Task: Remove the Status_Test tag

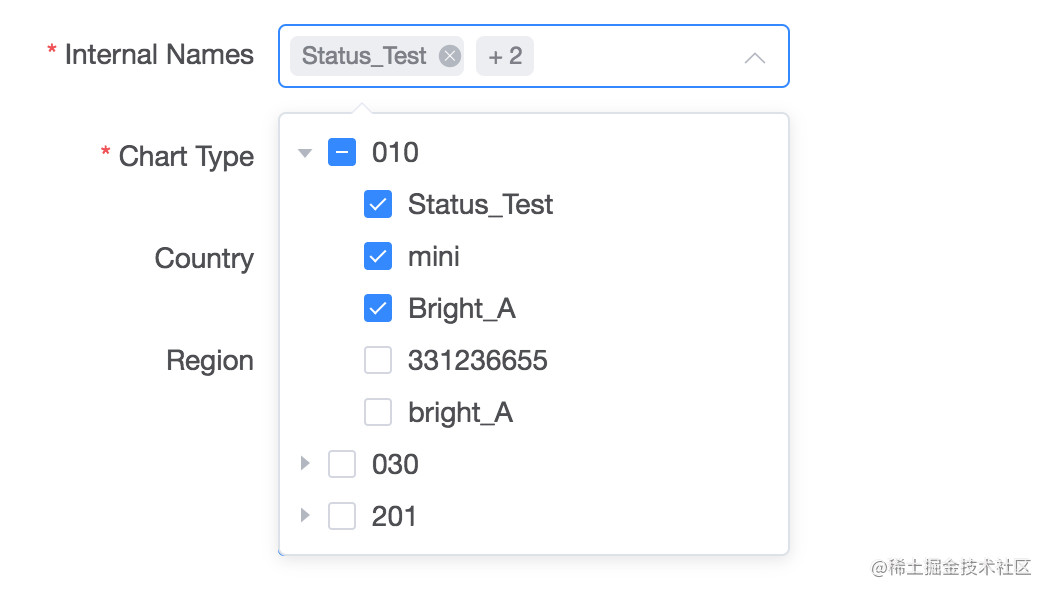Action: click(449, 56)
